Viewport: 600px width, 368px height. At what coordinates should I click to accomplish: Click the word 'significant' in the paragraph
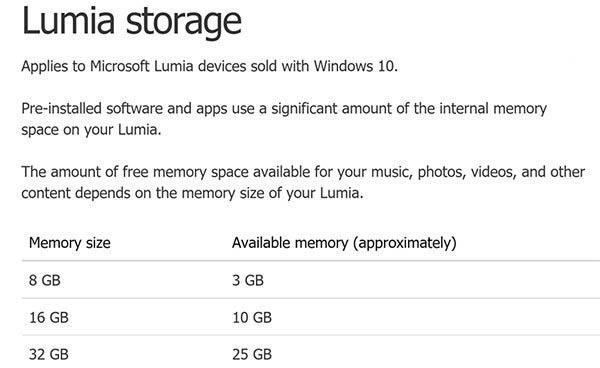(x=304, y=109)
